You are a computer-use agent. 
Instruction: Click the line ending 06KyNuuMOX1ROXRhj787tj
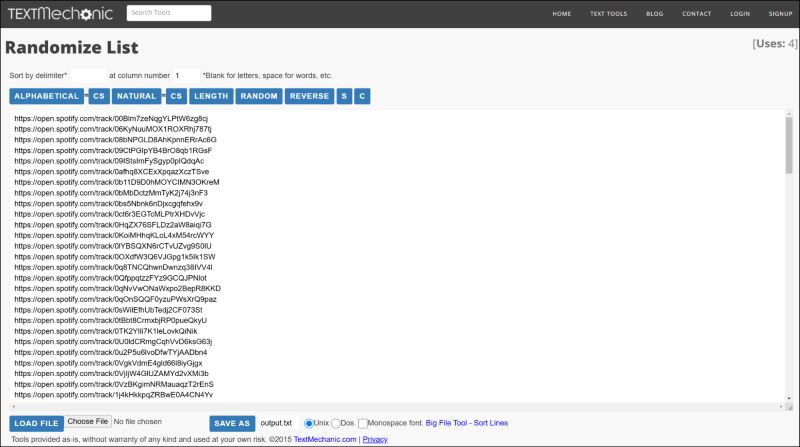pyautogui.click(x=113, y=129)
